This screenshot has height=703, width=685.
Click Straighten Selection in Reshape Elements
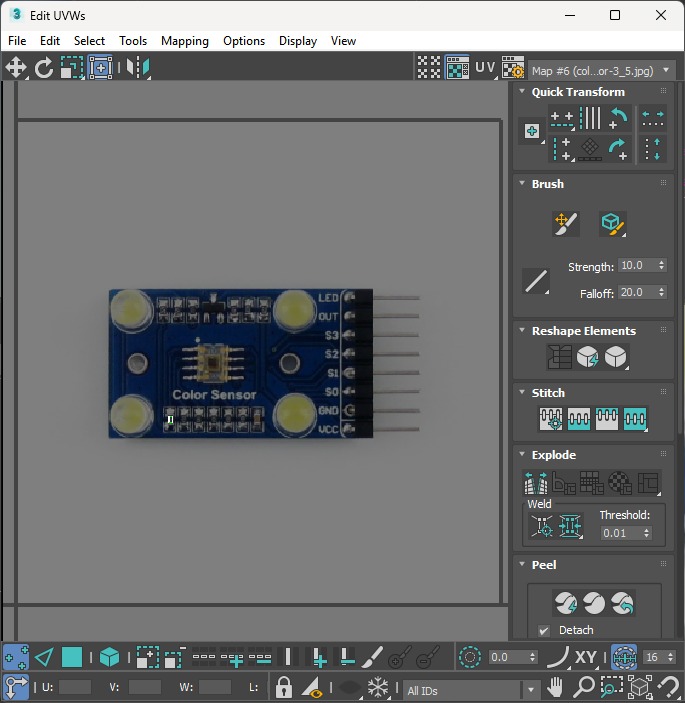coord(559,357)
